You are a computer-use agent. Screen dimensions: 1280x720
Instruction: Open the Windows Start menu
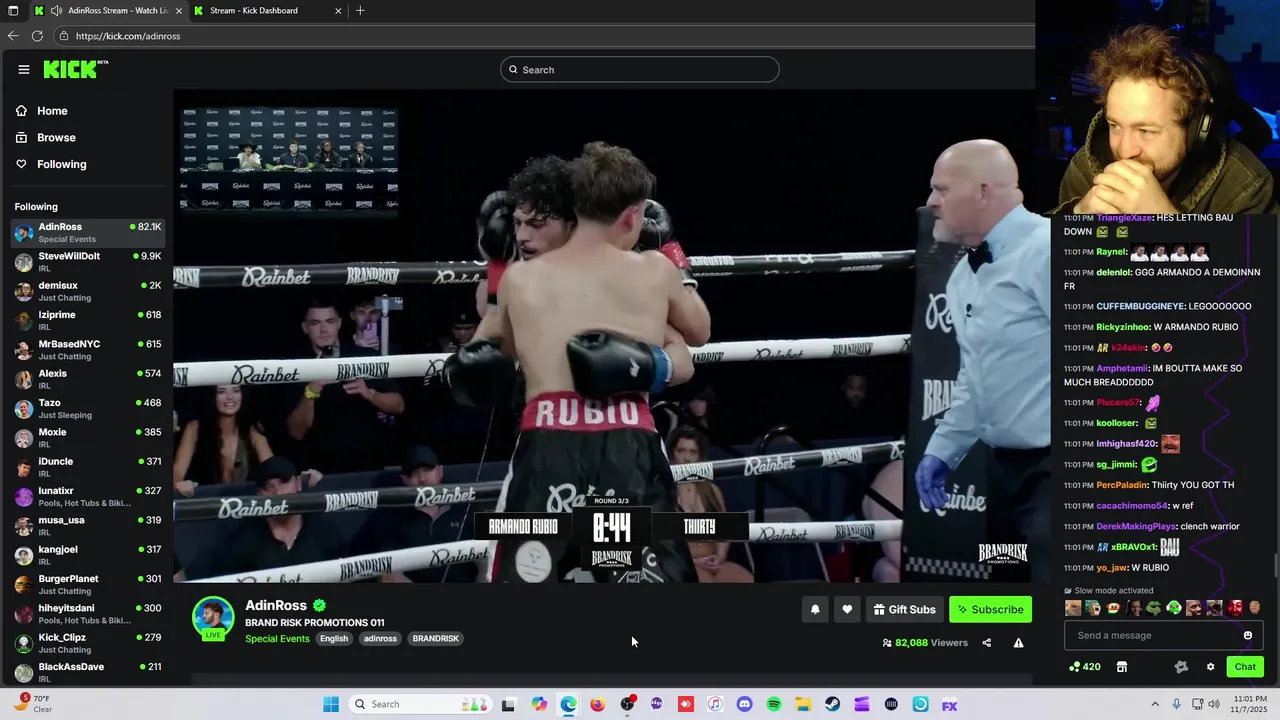point(331,704)
